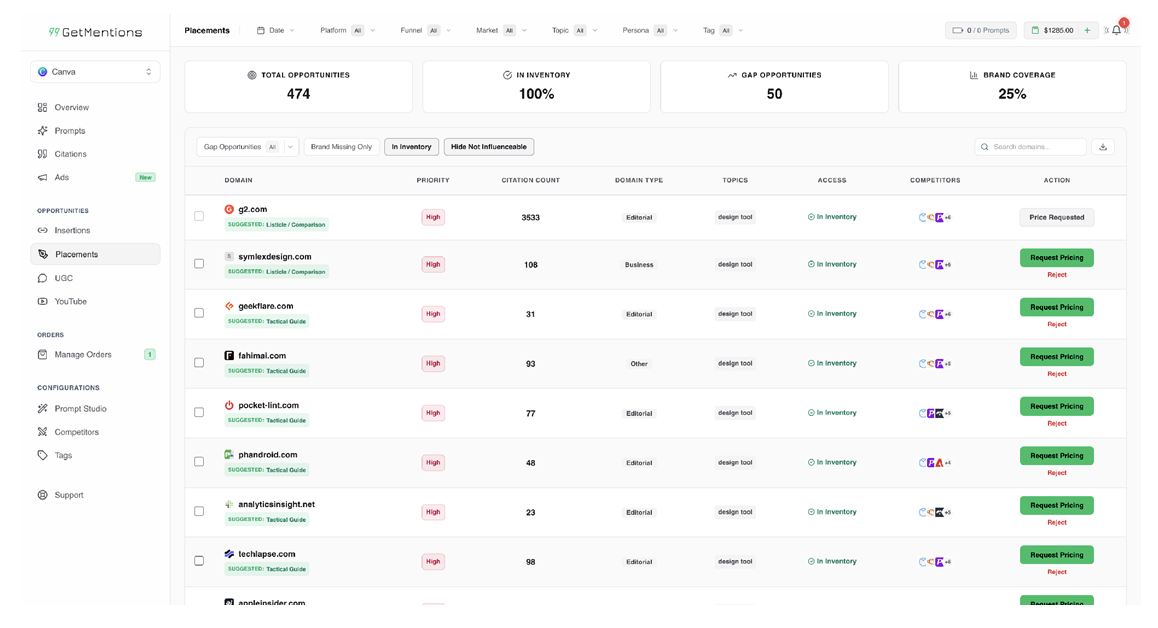Click the pocket-lint.com power favicon
1158x628 pixels.
coord(229,405)
